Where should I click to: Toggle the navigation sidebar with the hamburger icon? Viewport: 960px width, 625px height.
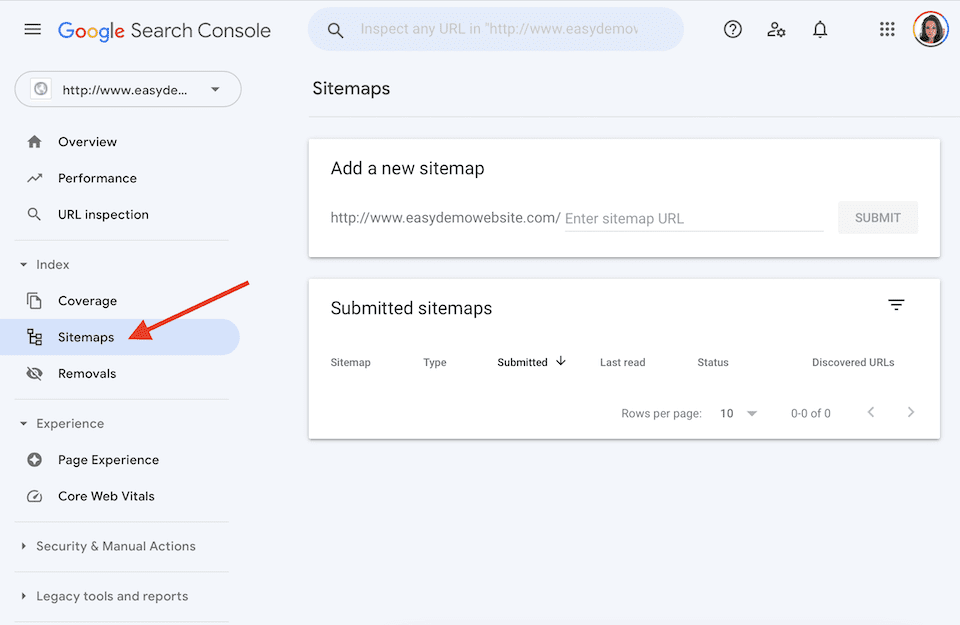click(32, 29)
